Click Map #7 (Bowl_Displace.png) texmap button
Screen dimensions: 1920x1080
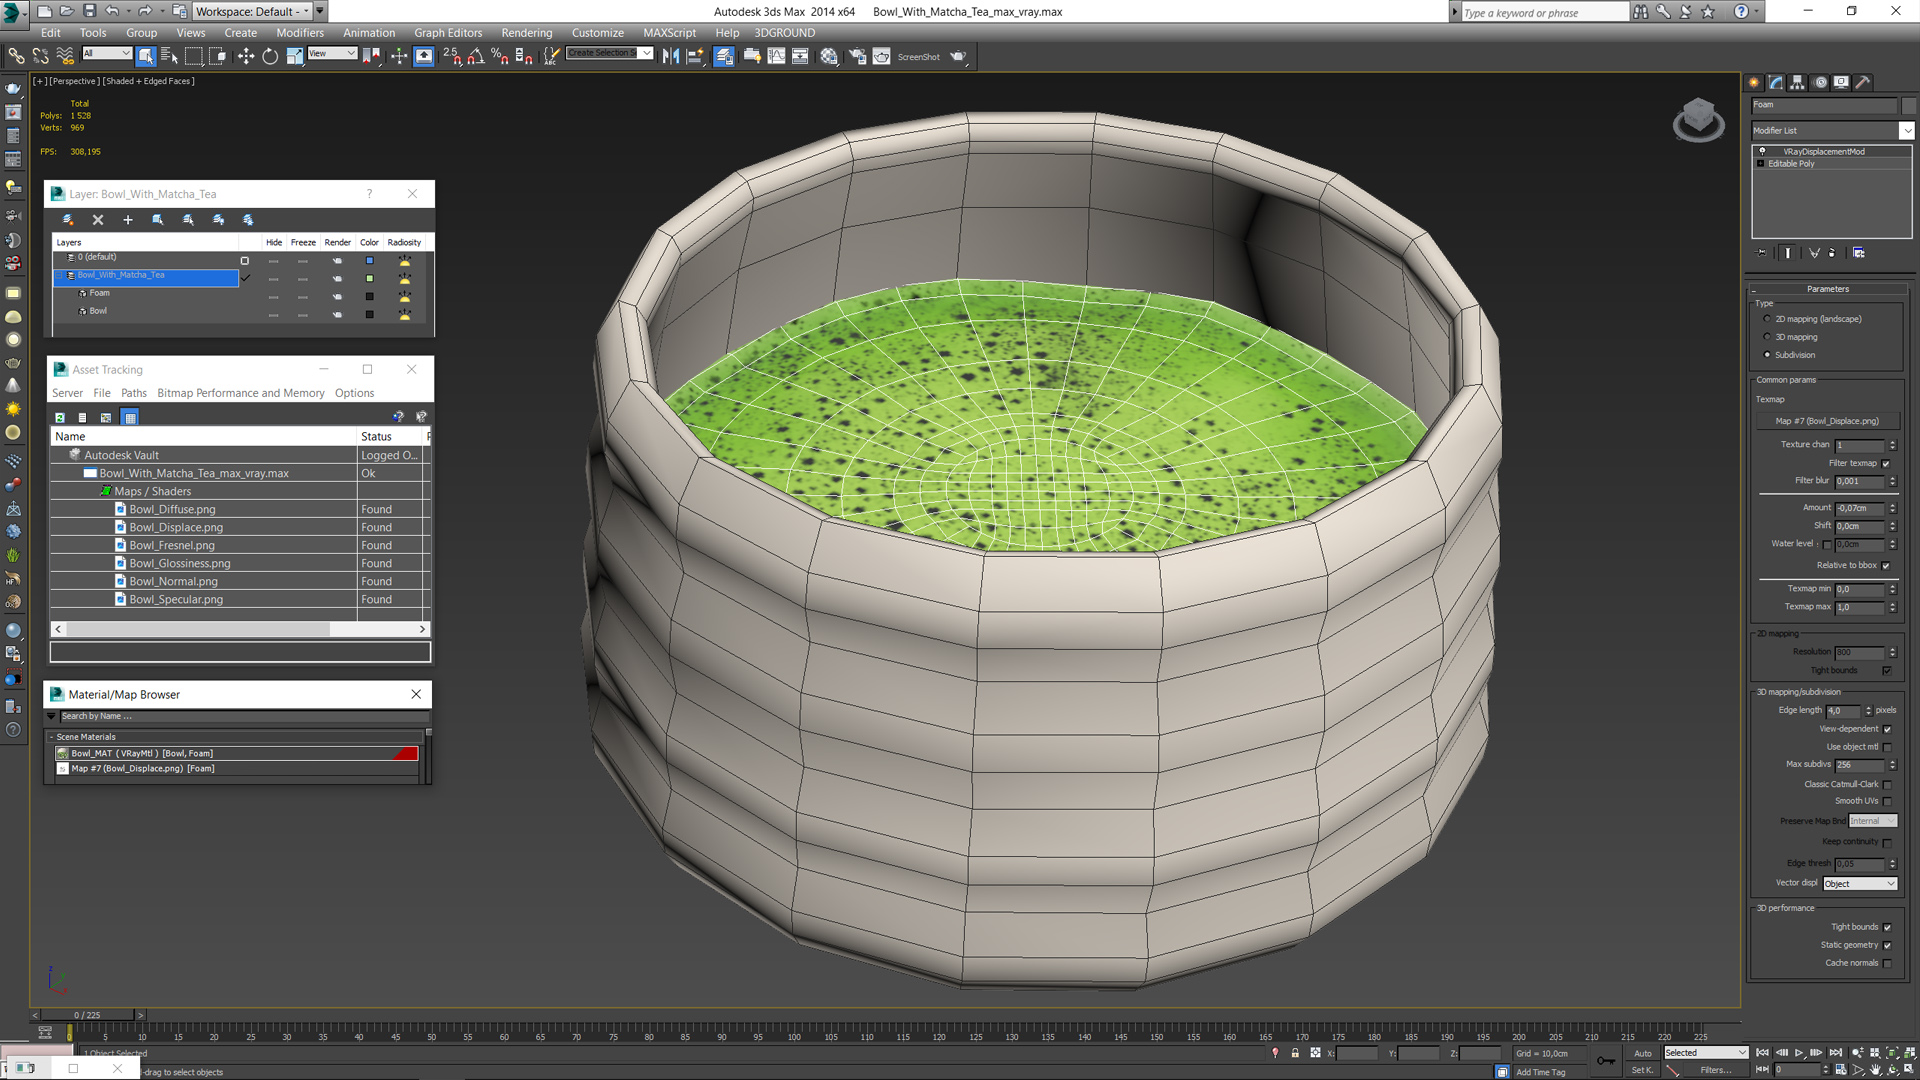click(1827, 421)
